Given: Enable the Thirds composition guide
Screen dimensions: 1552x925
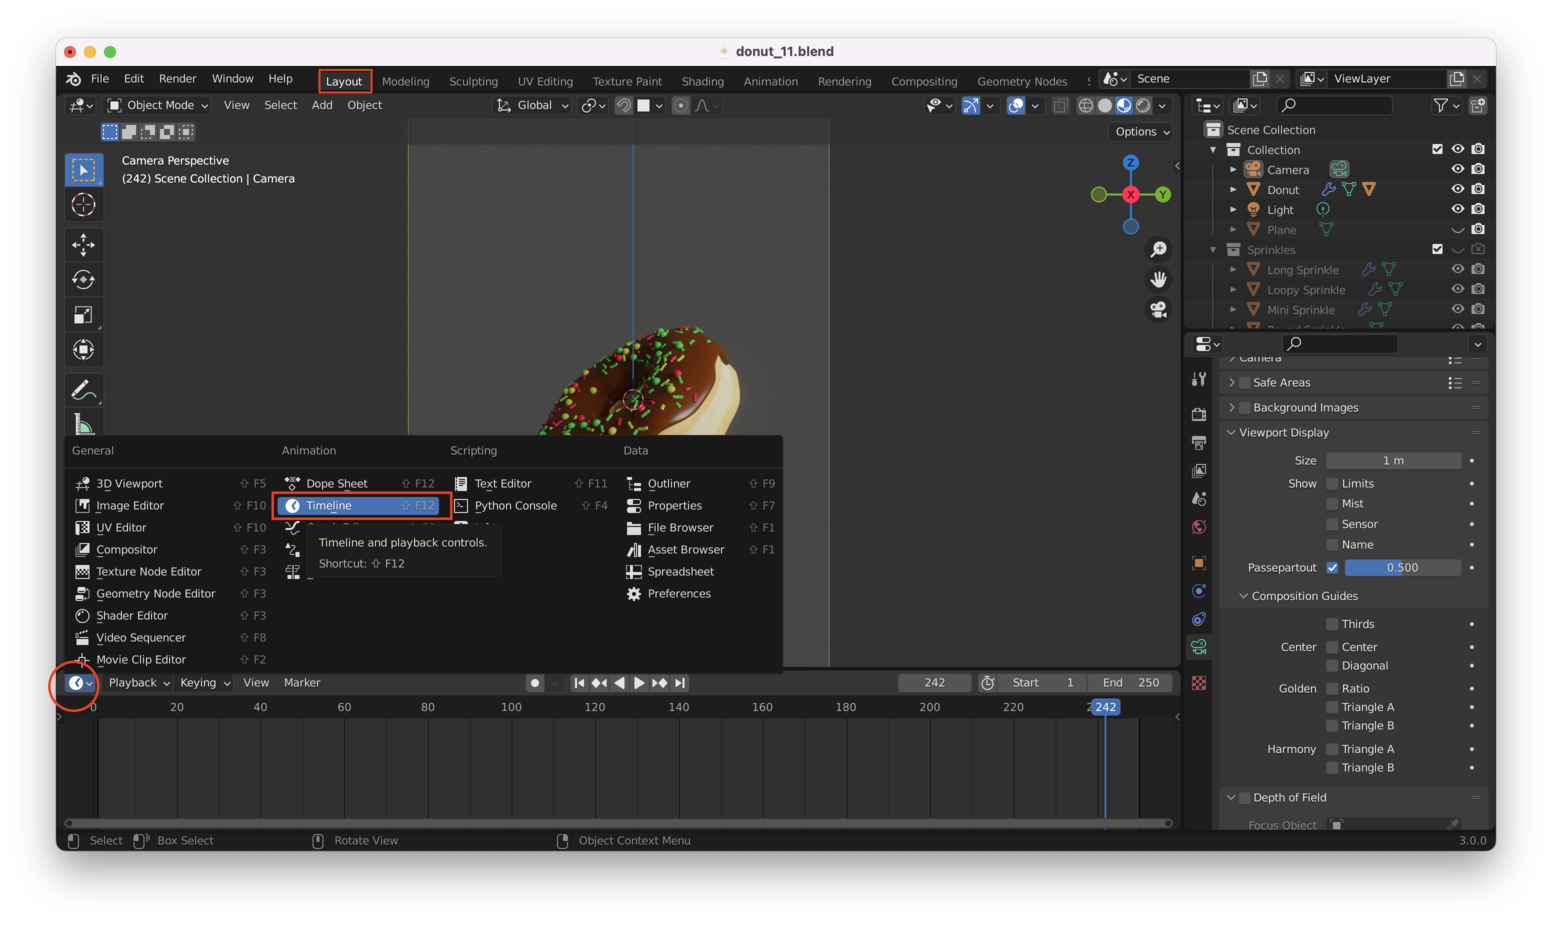Looking at the screenshot, I should coord(1332,624).
